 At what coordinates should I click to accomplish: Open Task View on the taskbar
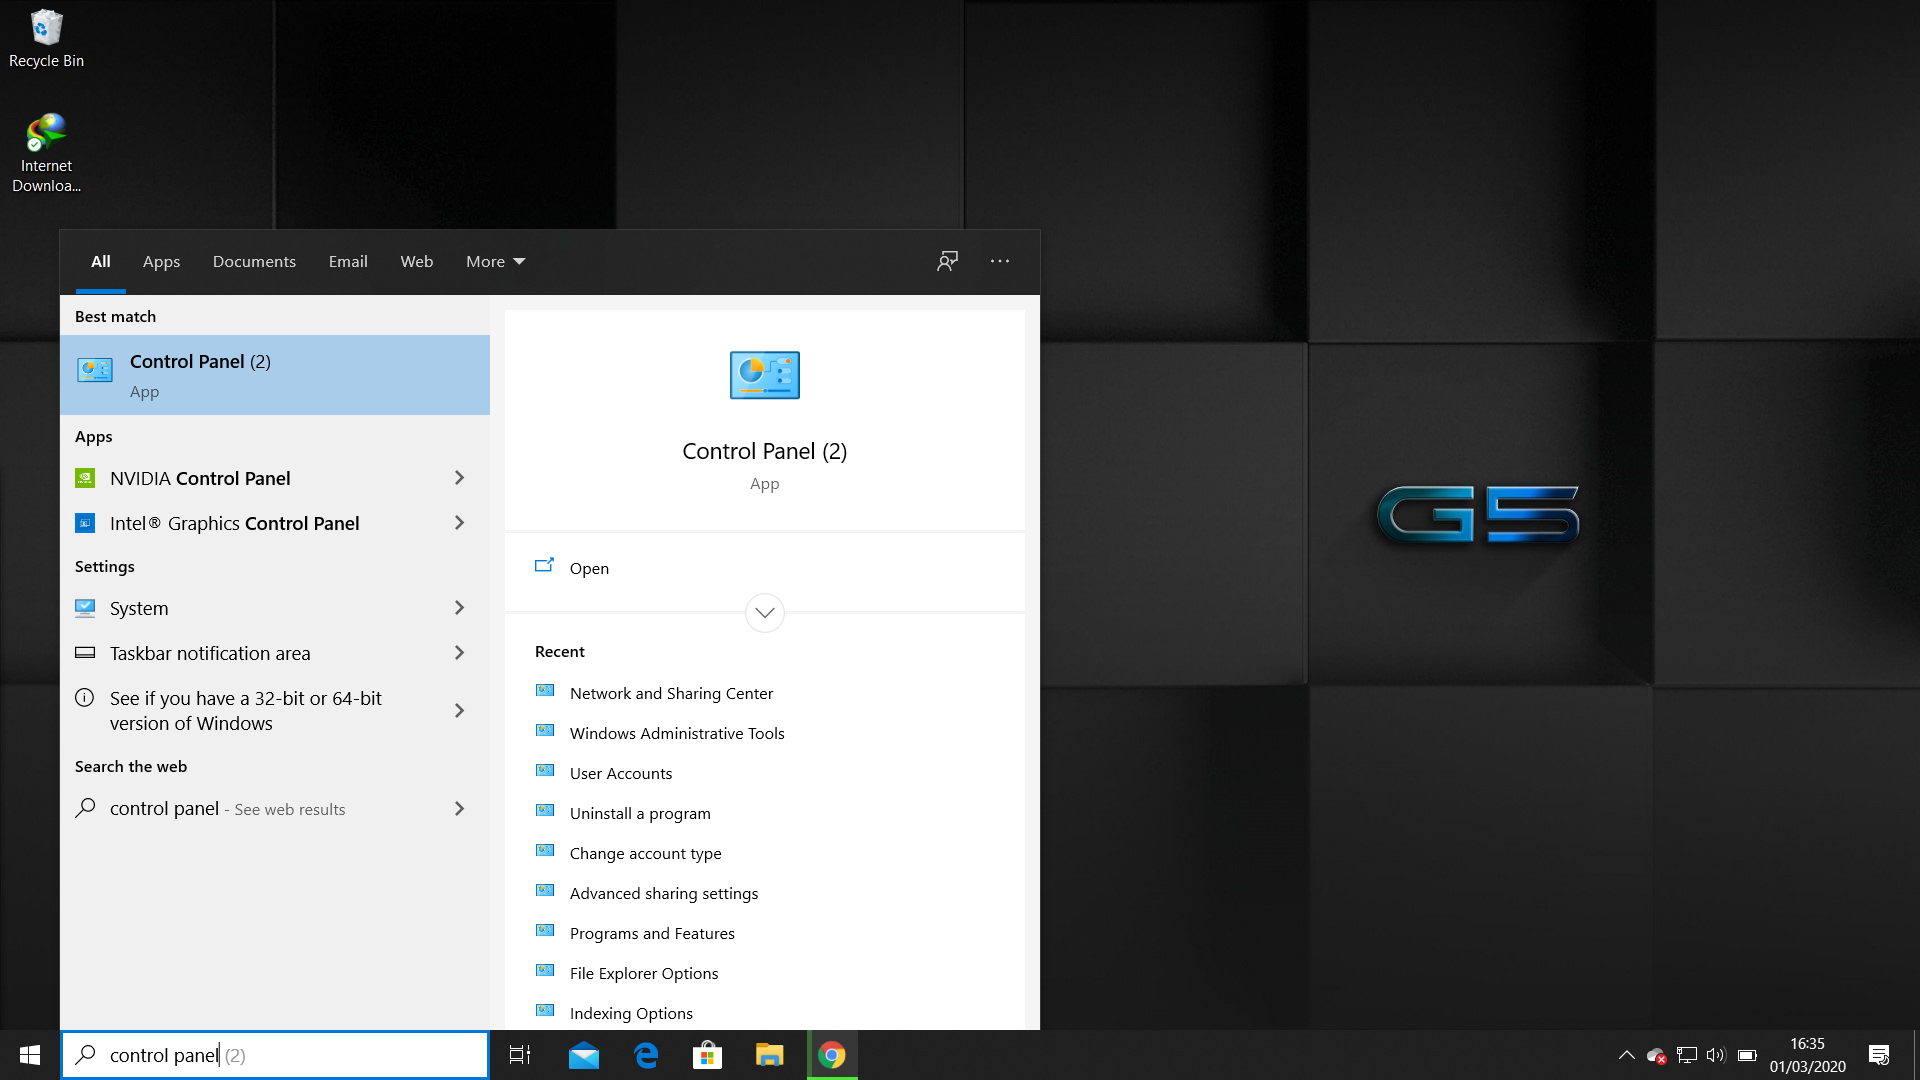(x=520, y=1055)
